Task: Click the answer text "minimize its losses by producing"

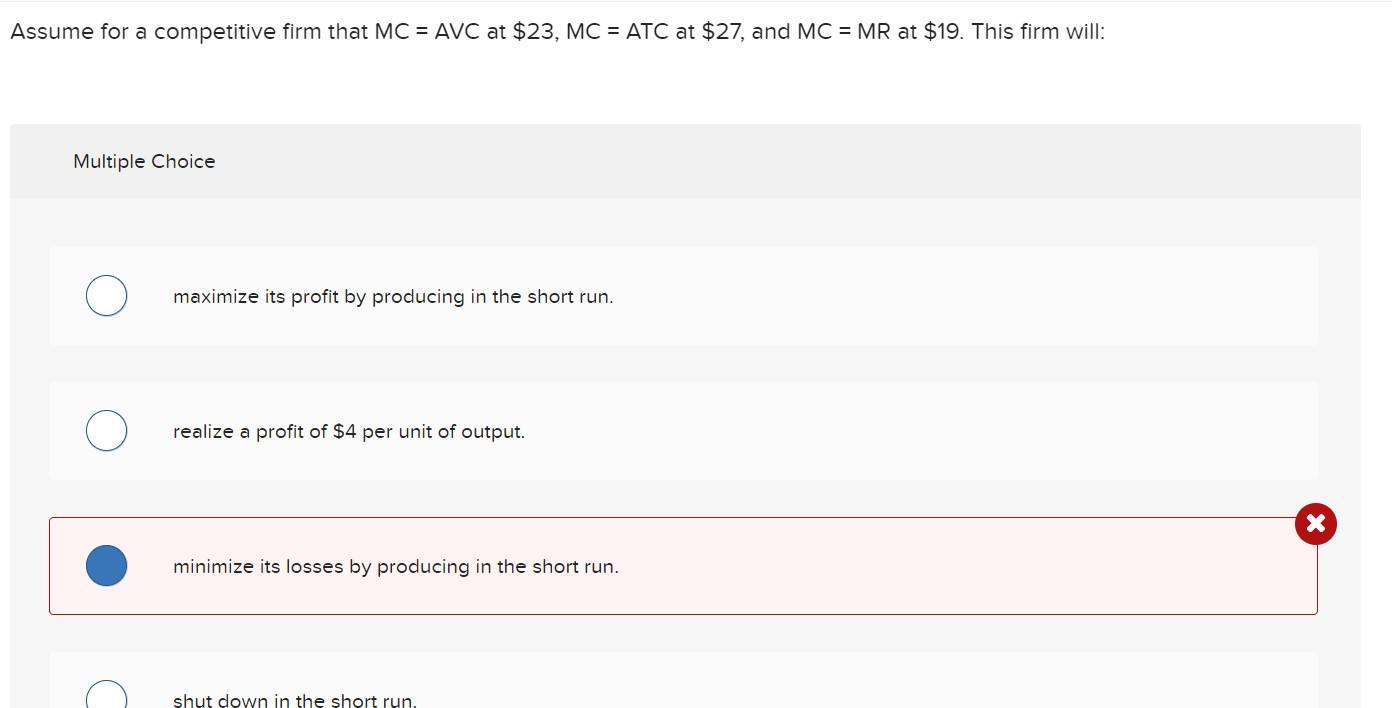Action: coord(396,566)
